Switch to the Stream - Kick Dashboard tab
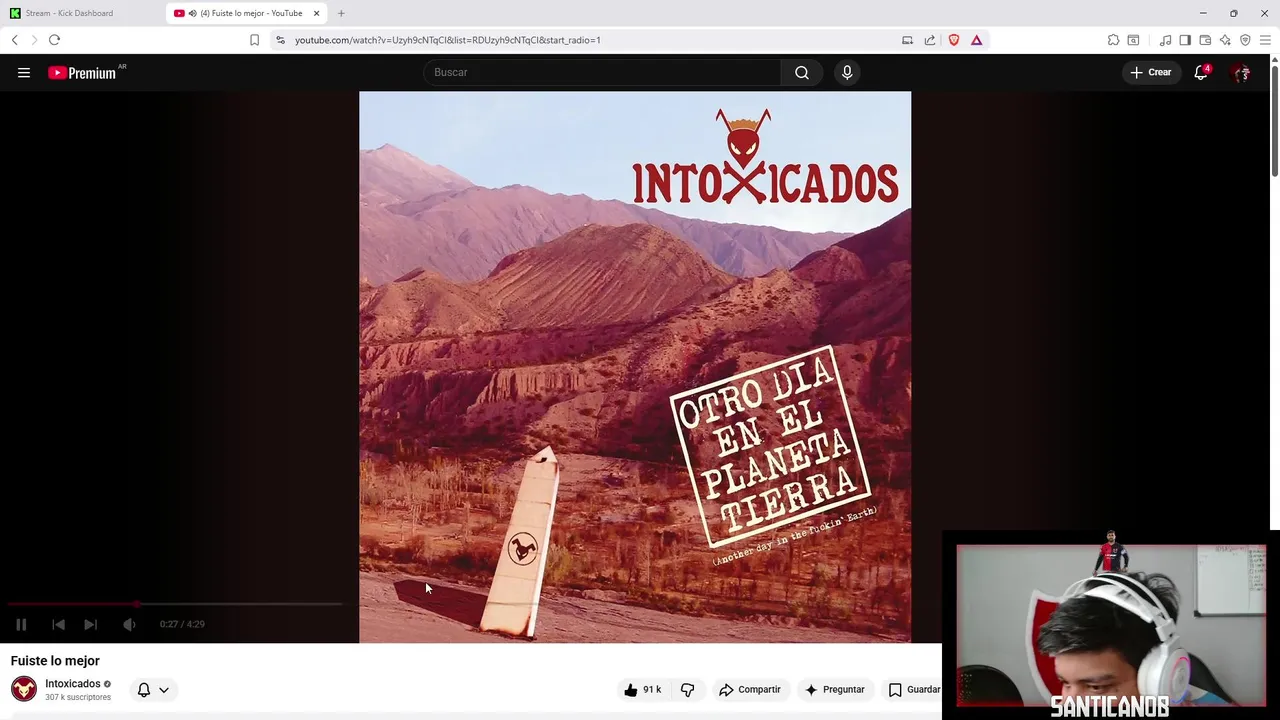Image resolution: width=1280 pixels, height=720 pixels. tap(82, 13)
